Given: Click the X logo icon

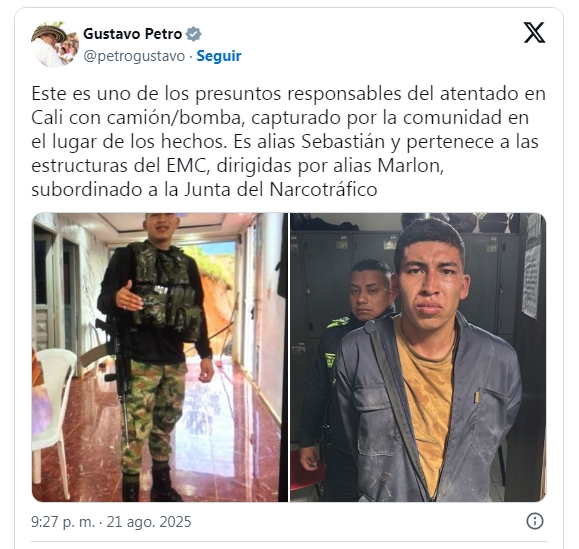Looking at the screenshot, I should pos(534,32).
